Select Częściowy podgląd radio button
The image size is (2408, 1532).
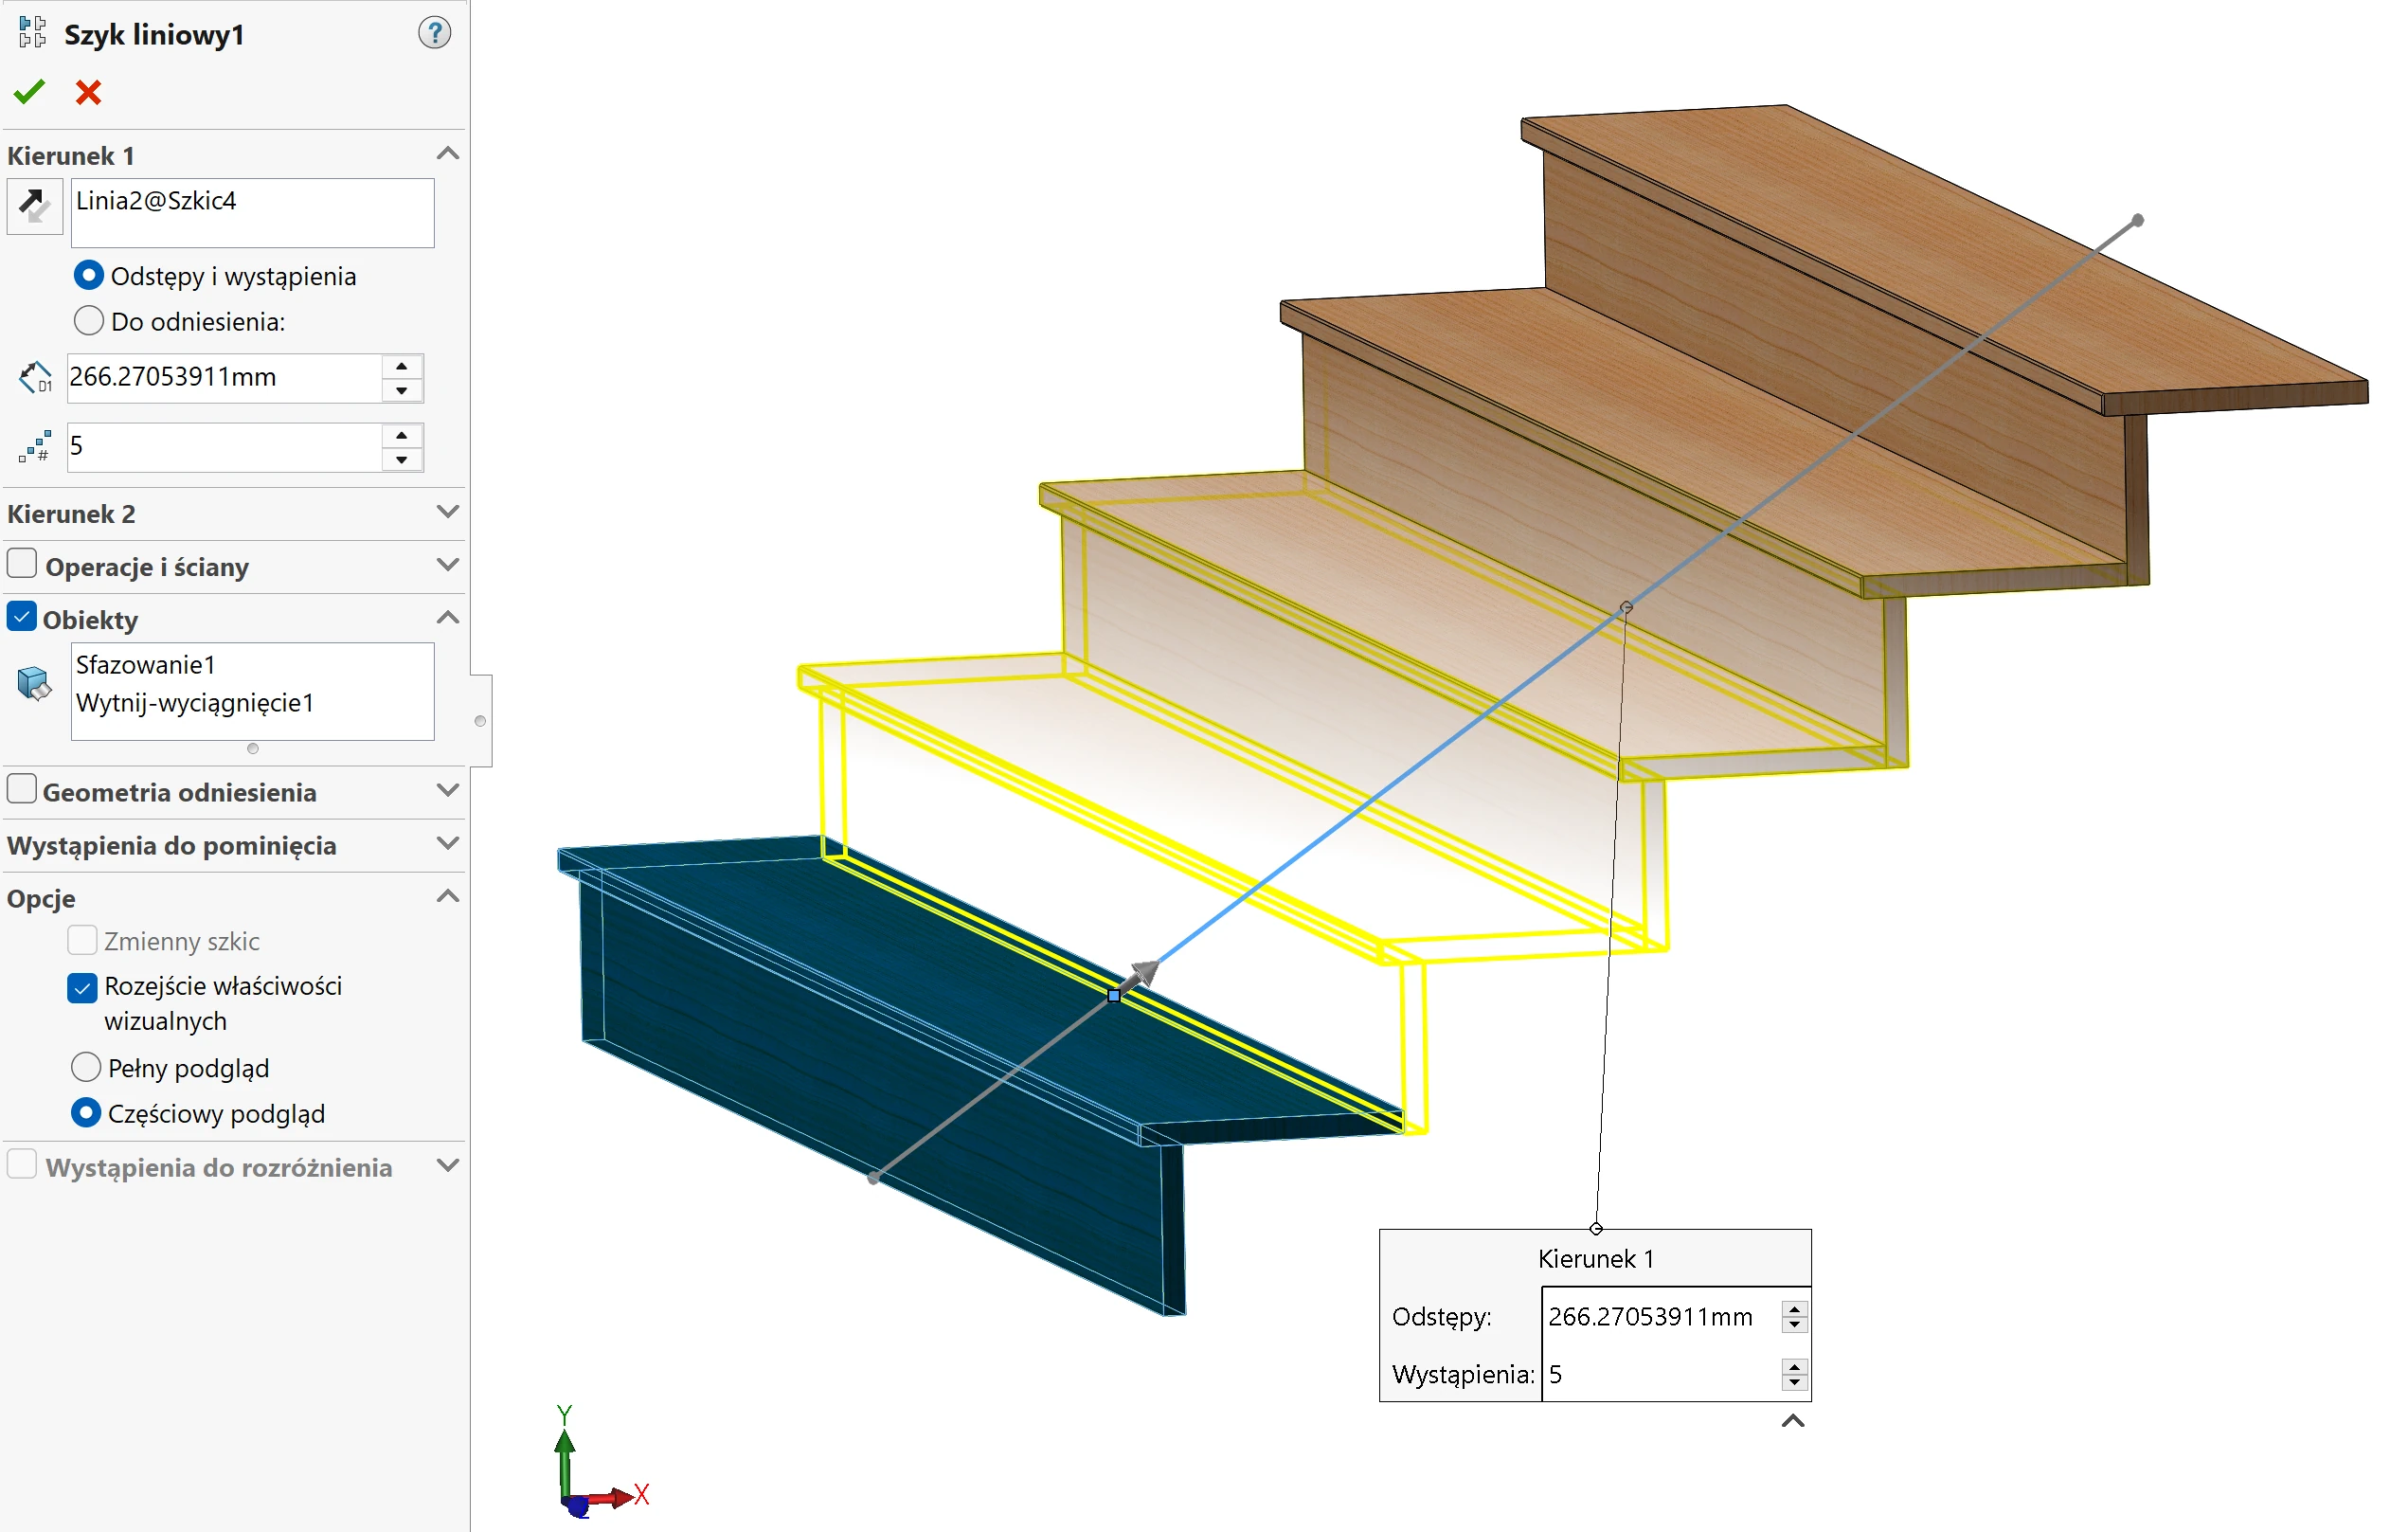(86, 1113)
